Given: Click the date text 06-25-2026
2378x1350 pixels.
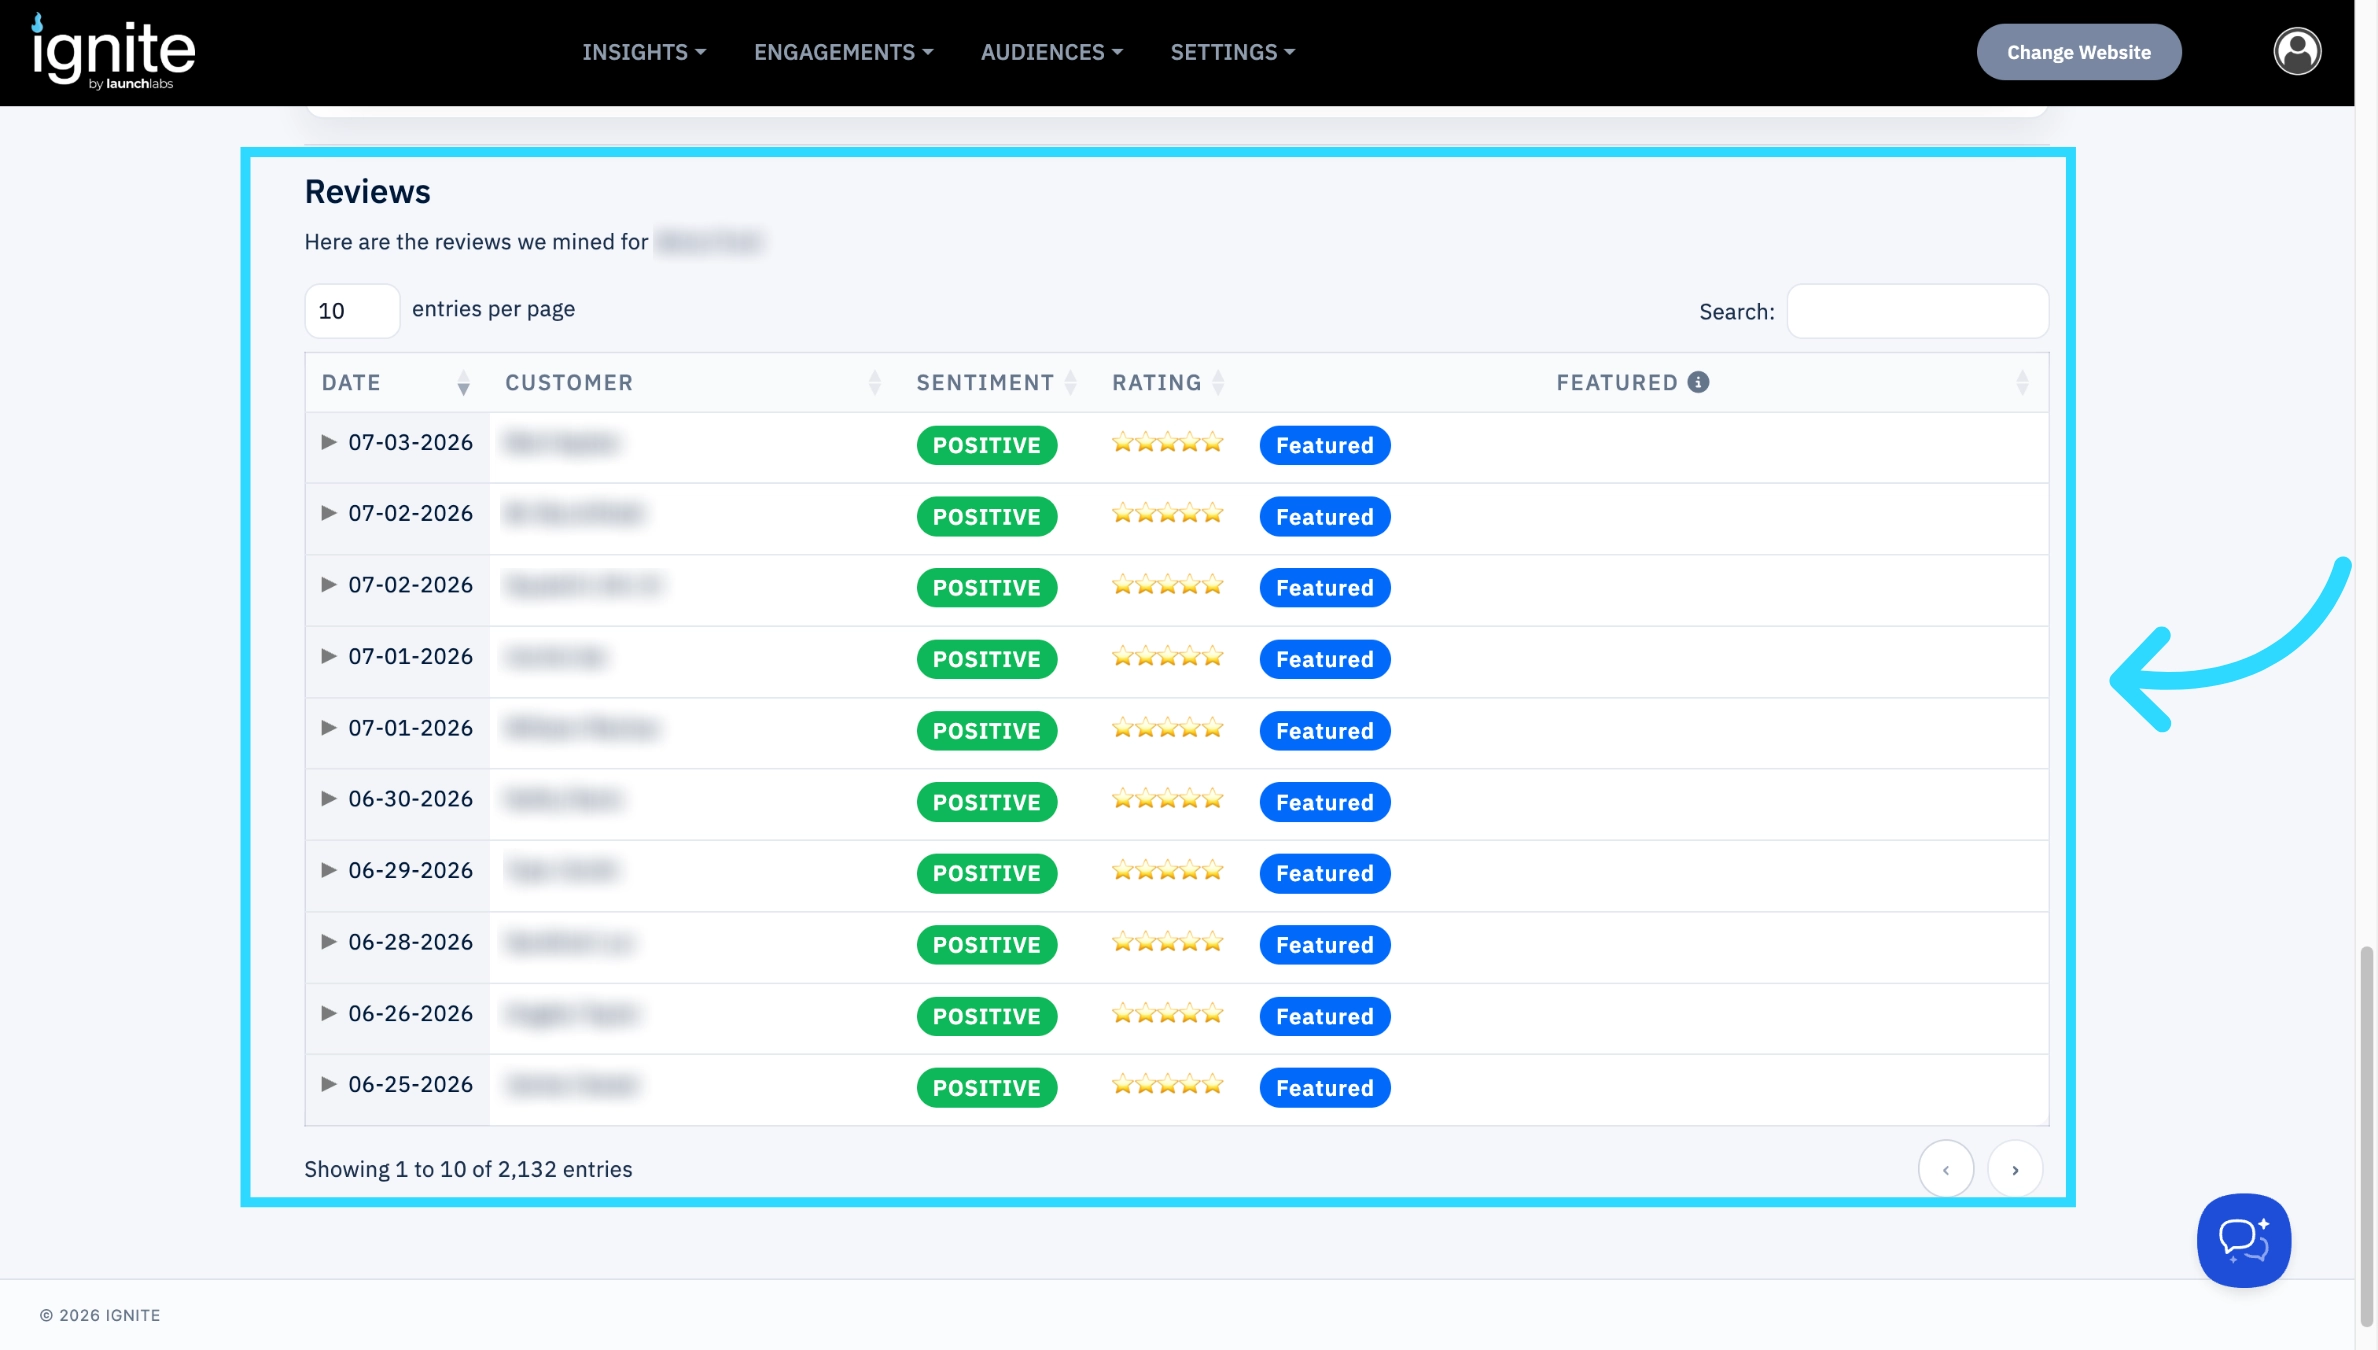Looking at the screenshot, I should [x=410, y=1084].
